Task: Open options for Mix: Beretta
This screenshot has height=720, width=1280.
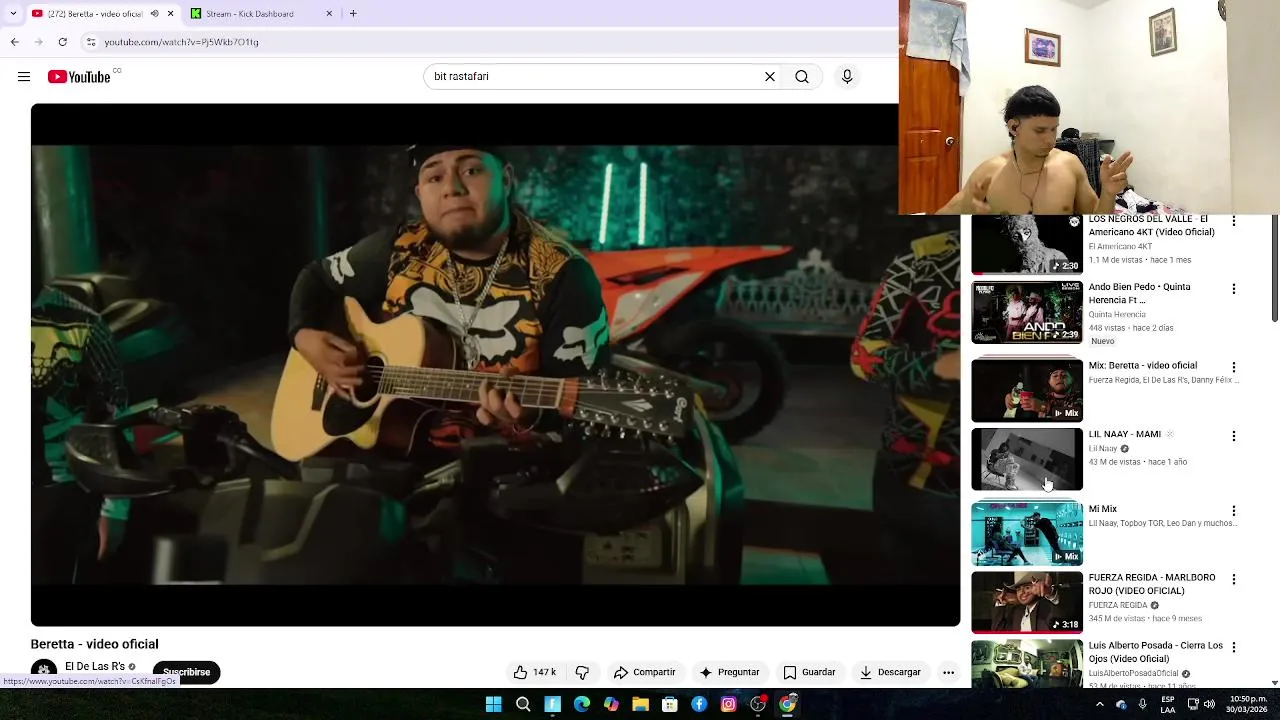Action: (1233, 368)
